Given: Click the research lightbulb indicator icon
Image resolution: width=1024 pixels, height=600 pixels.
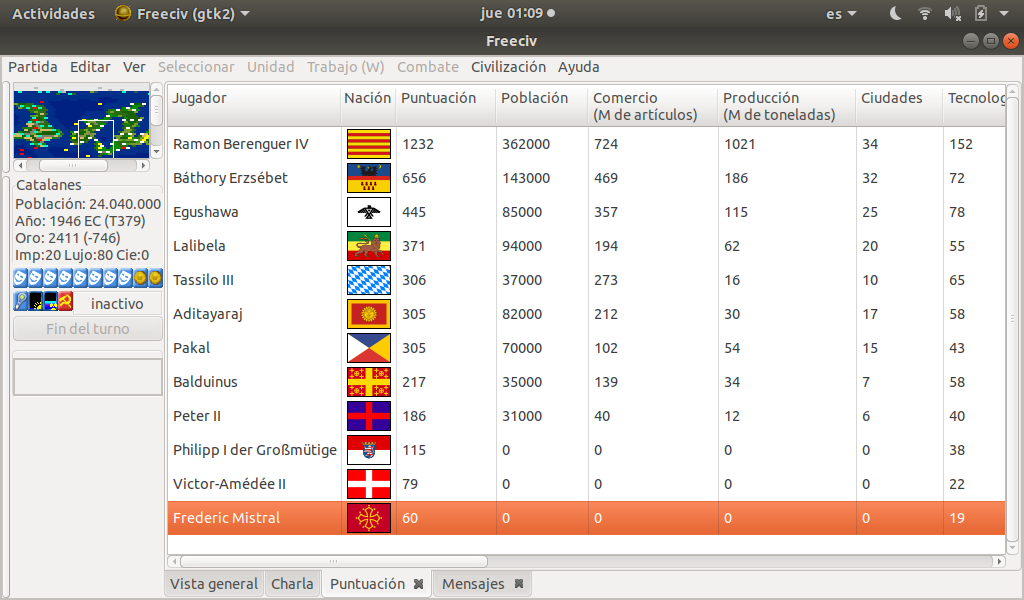Looking at the screenshot, I should point(21,301).
